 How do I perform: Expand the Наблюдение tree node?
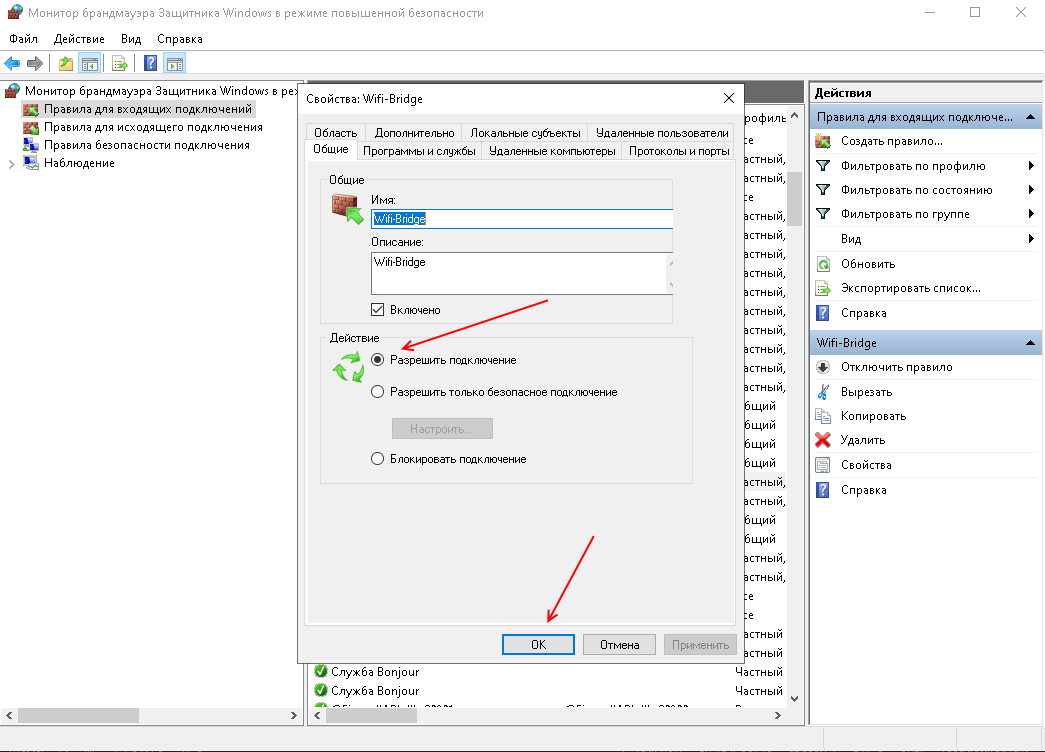11,164
